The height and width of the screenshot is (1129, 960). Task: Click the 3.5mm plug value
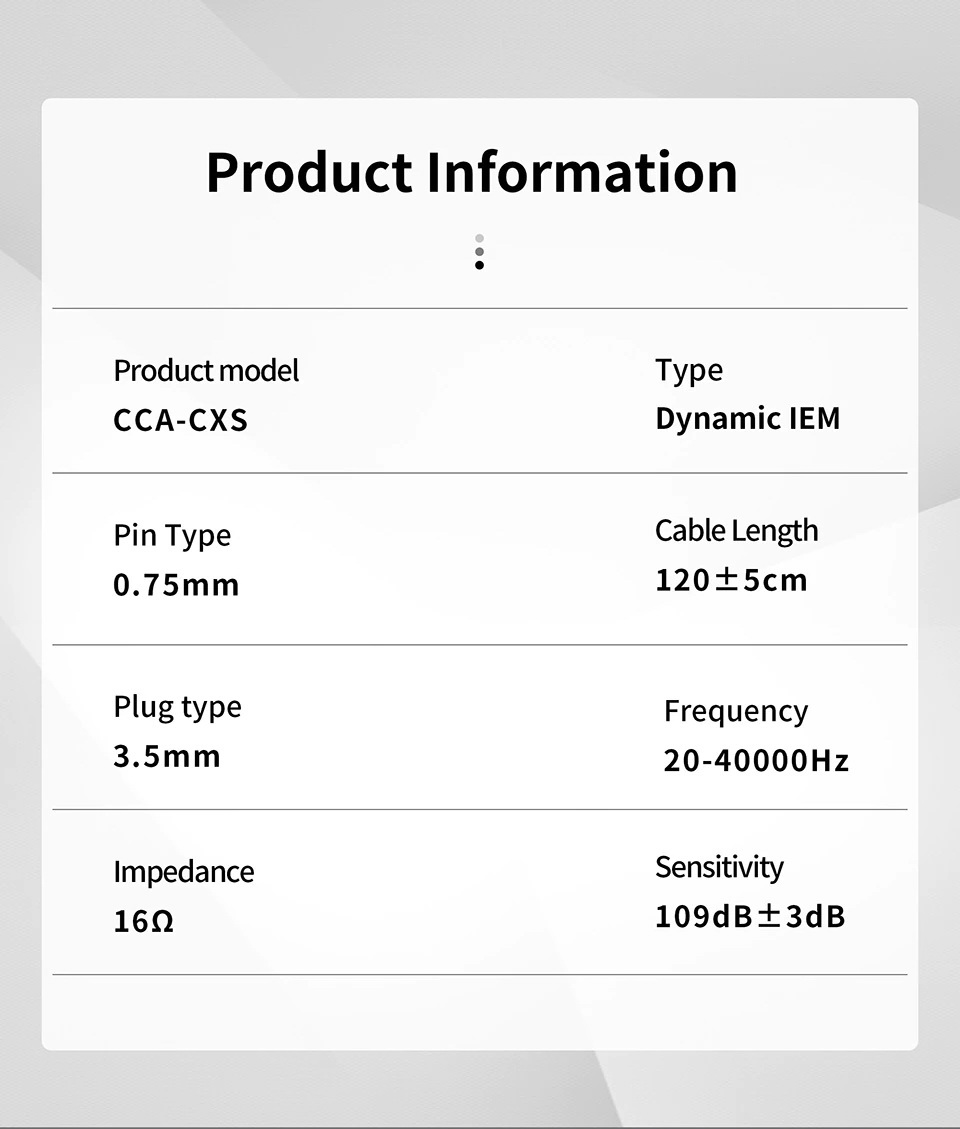point(166,756)
